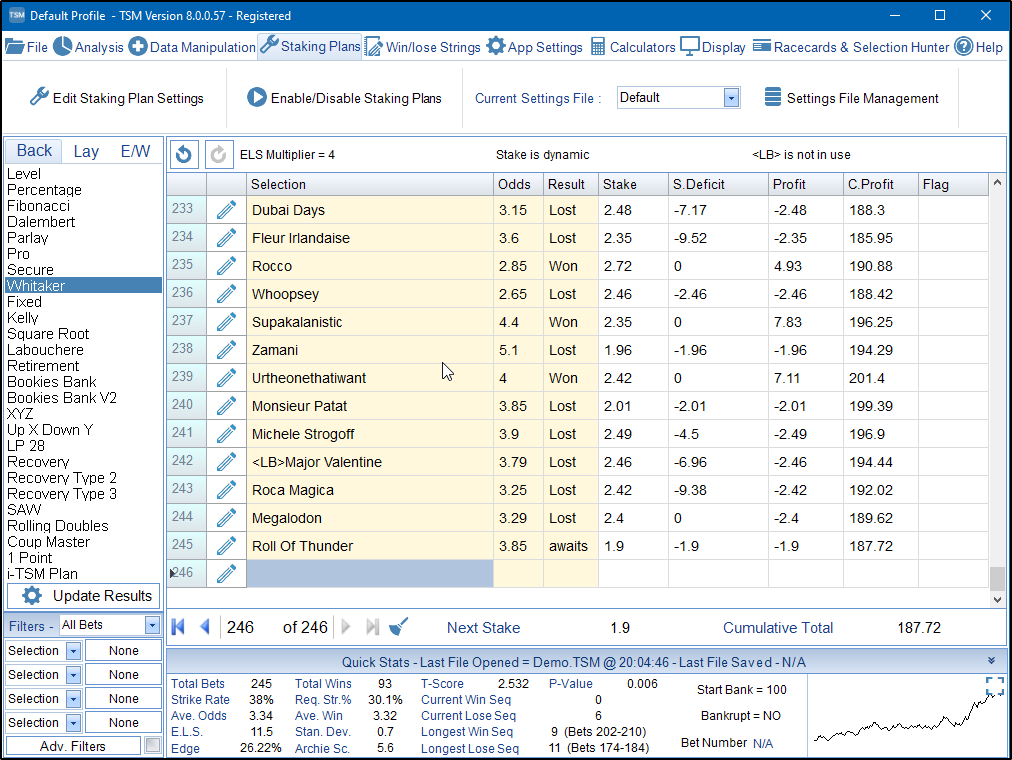Expand the first Selection filter dropdown

(x=73, y=651)
